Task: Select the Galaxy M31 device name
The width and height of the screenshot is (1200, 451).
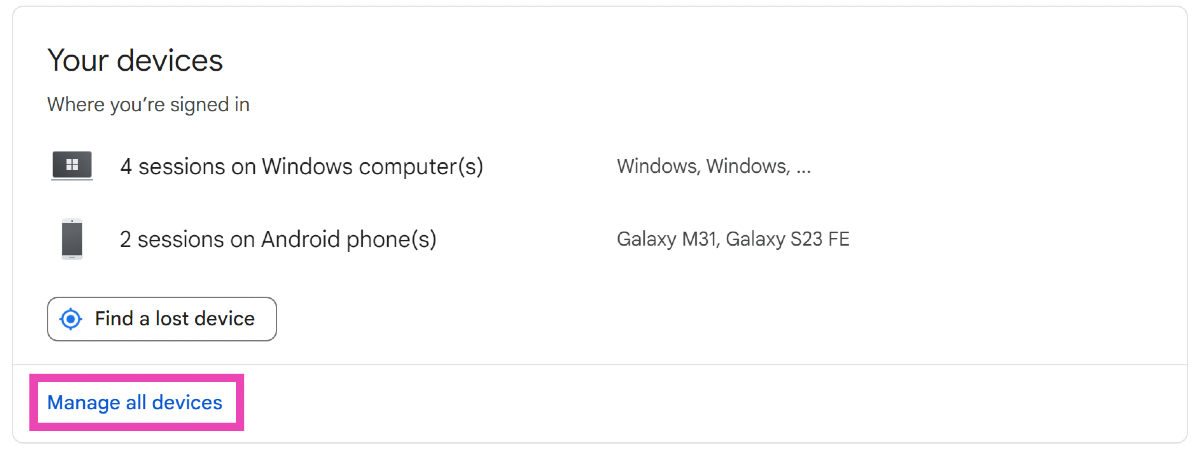Action: coord(667,240)
